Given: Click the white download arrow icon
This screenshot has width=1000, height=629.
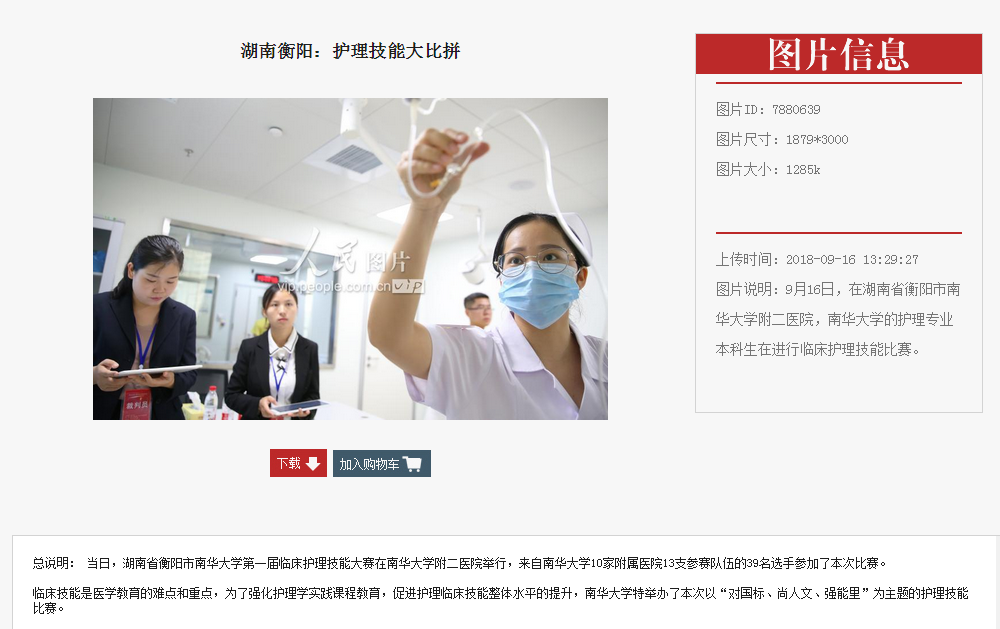Looking at the screenshot, I should [312, 464].
